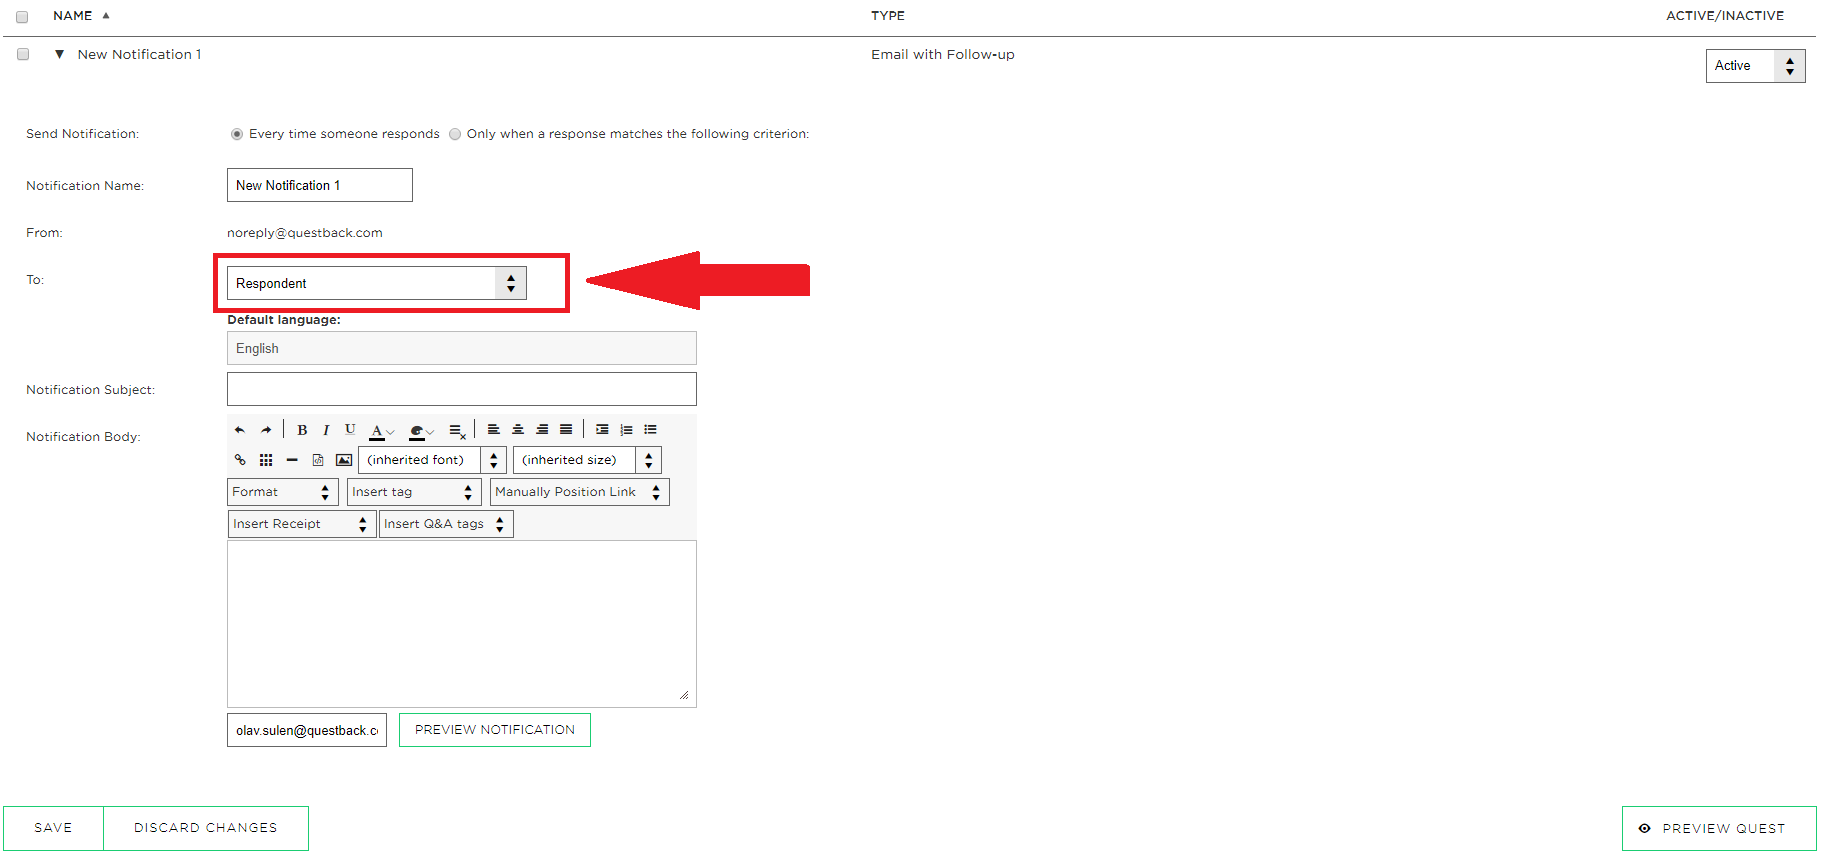This screenshot has height=860, width=1822.
Task: Click the insert table grid icon
Action: [x=266, y=460]
